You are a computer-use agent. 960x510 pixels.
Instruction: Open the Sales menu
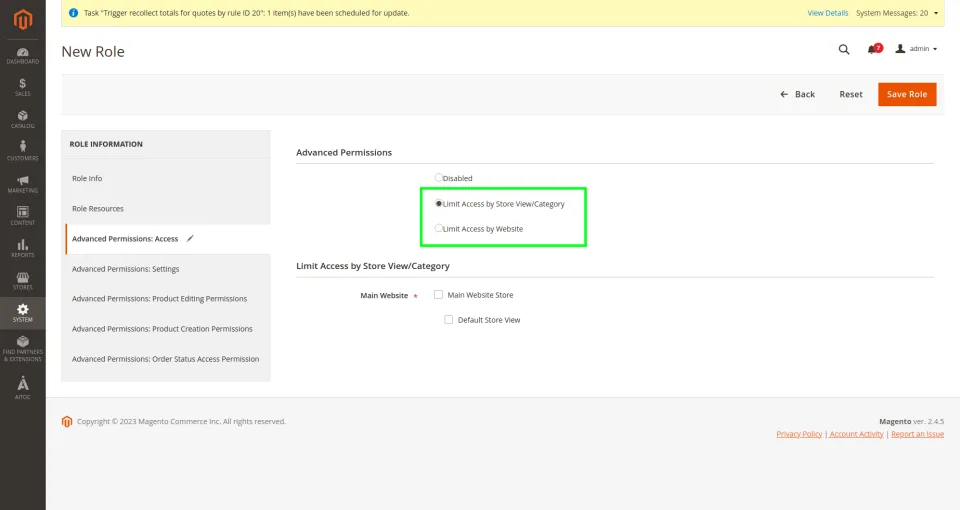coord(23,88)
